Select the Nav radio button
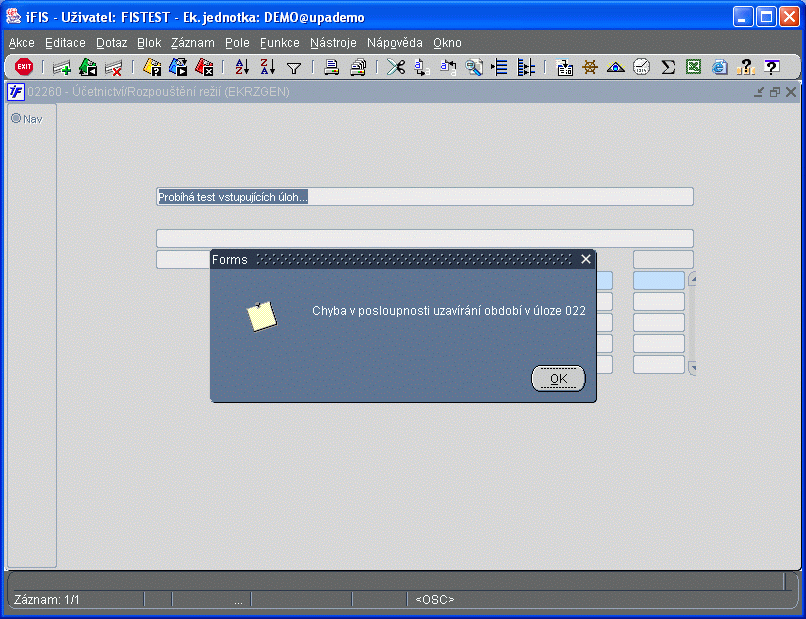806x619 pixels. pos(16,118)
